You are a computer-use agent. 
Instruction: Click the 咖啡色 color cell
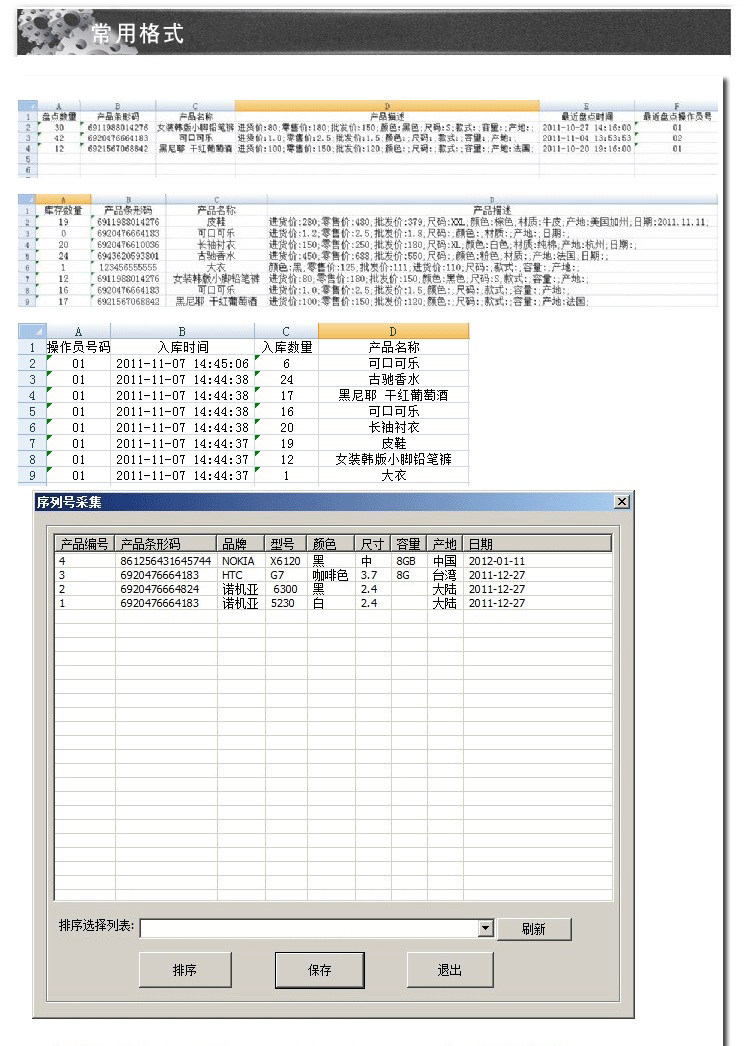tap(330, 575)
